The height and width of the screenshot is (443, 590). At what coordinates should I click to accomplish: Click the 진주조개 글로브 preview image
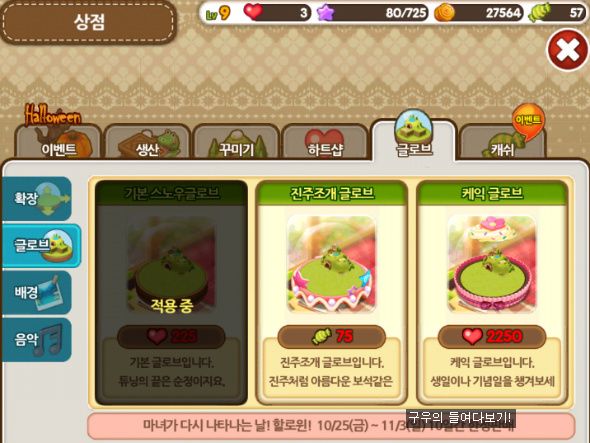(331, 264)
